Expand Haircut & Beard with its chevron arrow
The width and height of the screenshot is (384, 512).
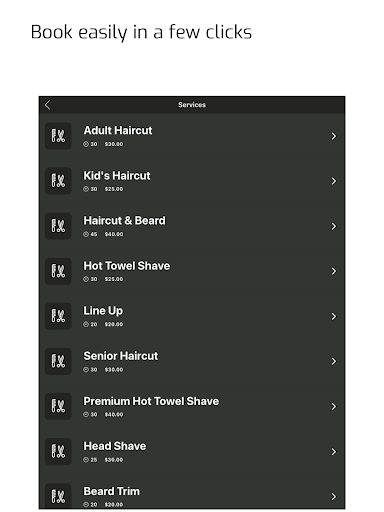click(x=334, y=226)
